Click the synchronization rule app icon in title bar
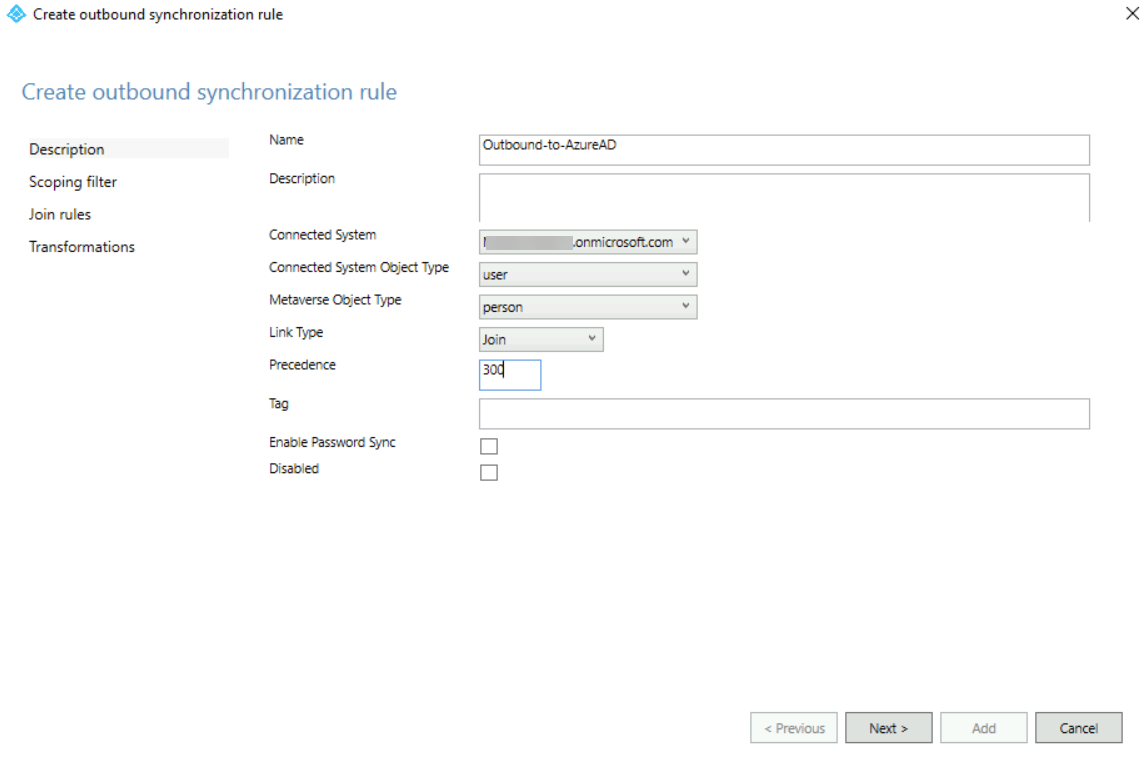 [x=16, y=14]
